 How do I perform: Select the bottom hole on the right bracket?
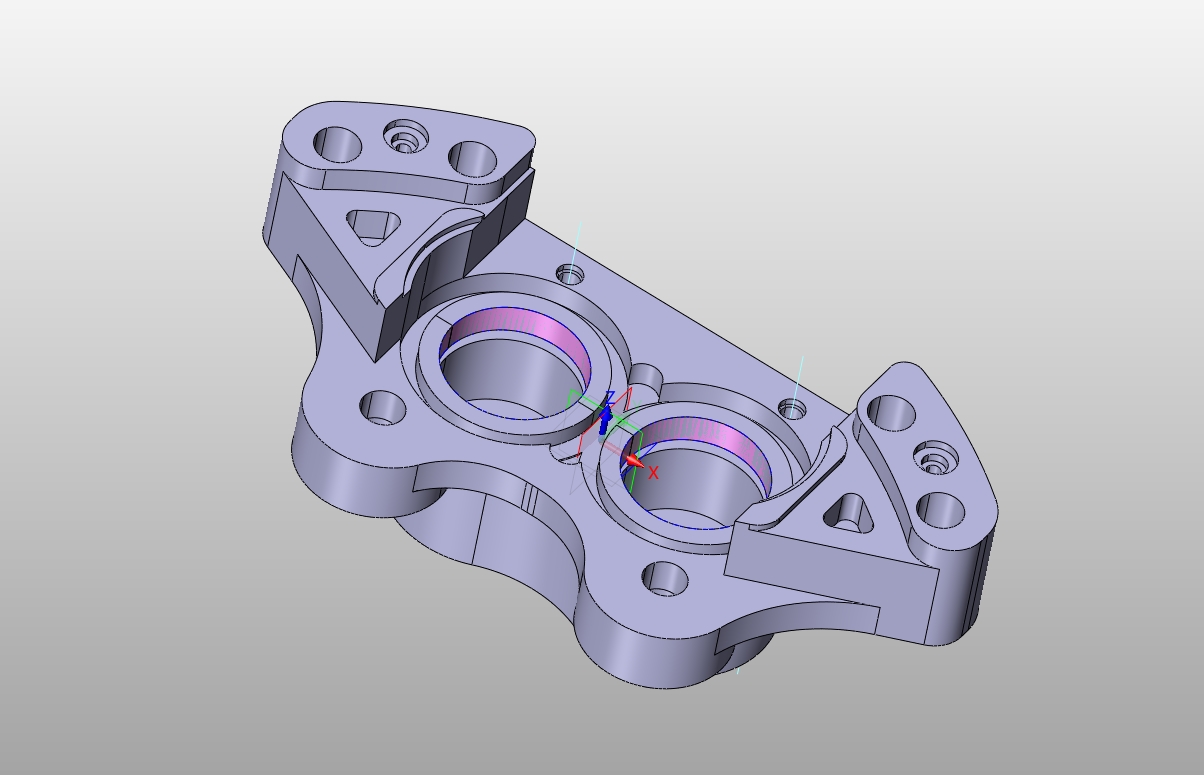point(940,509)
